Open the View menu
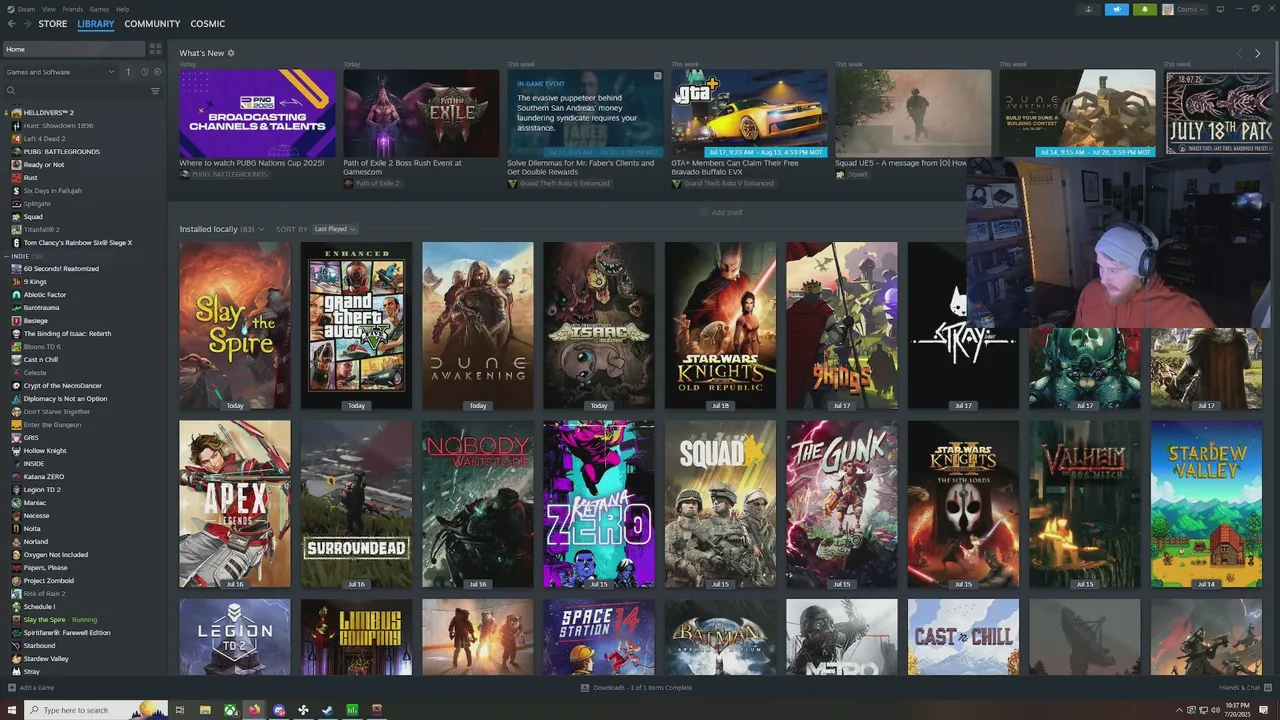The height and width of the screenshot is (720, 1280). point(49,9)
